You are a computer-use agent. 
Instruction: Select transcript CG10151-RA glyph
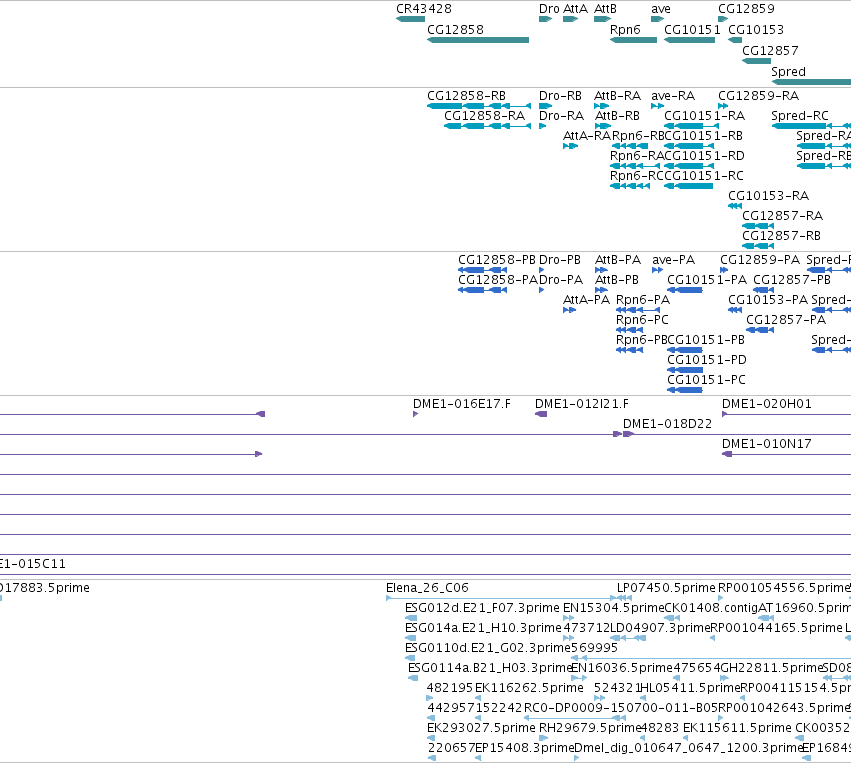coord(691,126)
